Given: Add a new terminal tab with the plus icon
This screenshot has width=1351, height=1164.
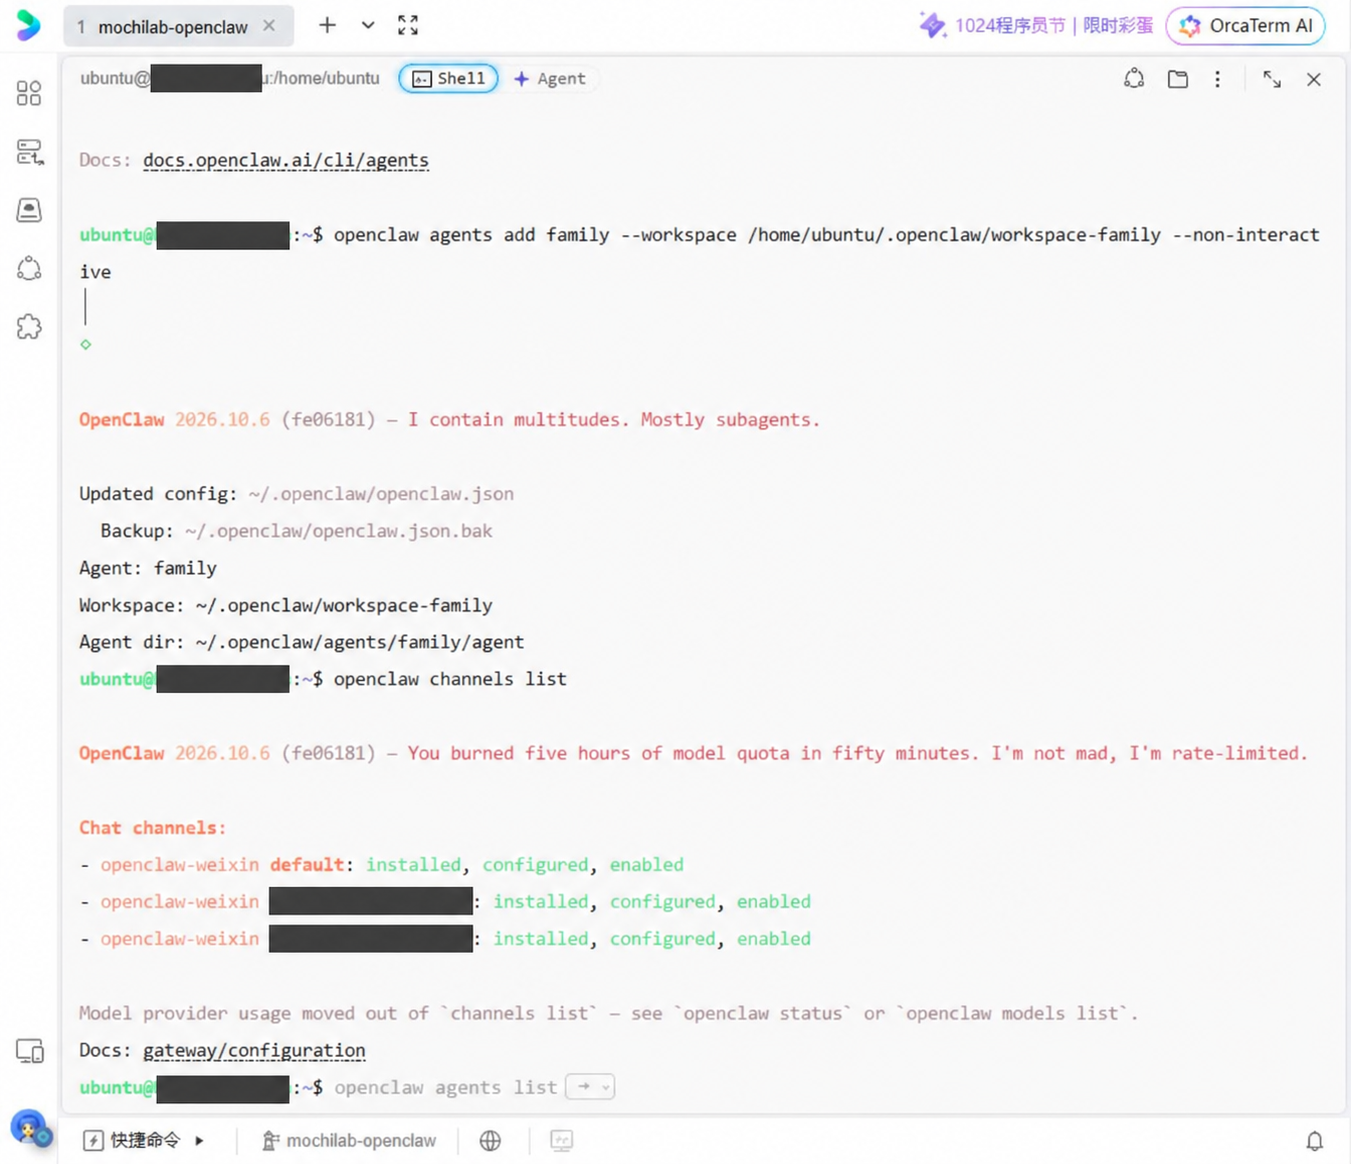Looking at the screenshot, I should coord(327,25).
